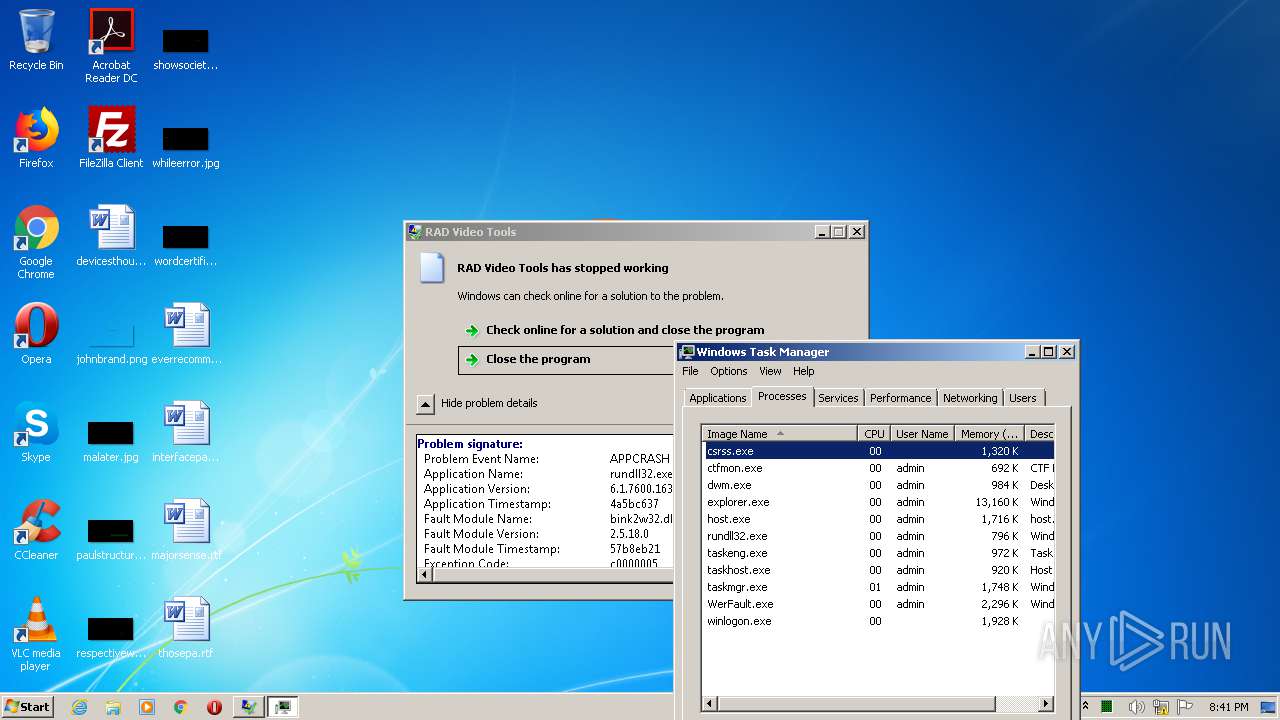Sort processes by CPU column
Screen dimensions: 1280x720
tap(874, 434)
